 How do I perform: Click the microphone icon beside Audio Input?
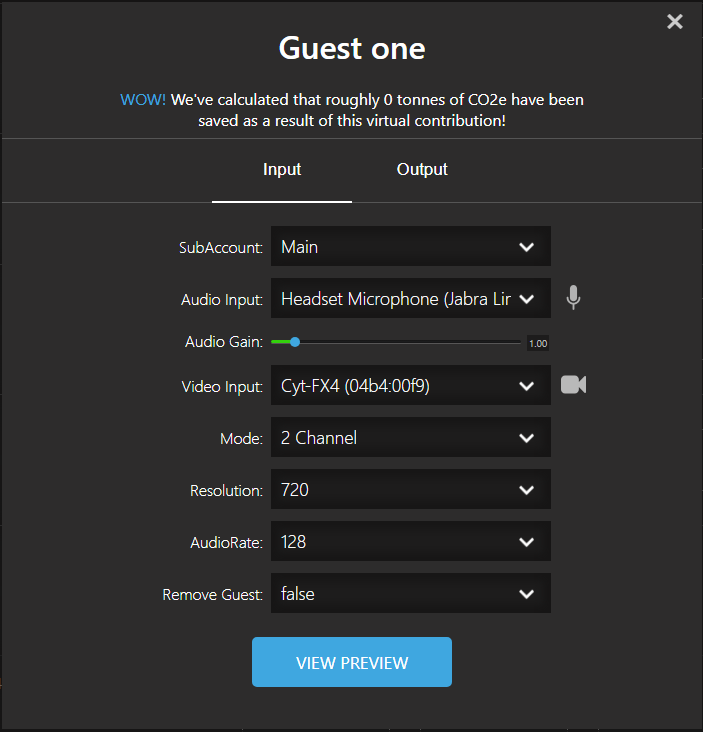[x=573, y=297]
